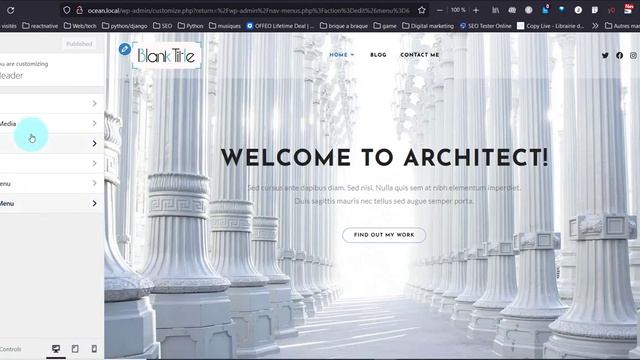Viewport: 640px width, 360px height.
Task: Zoom in with the plus icon
Action: 476,10
